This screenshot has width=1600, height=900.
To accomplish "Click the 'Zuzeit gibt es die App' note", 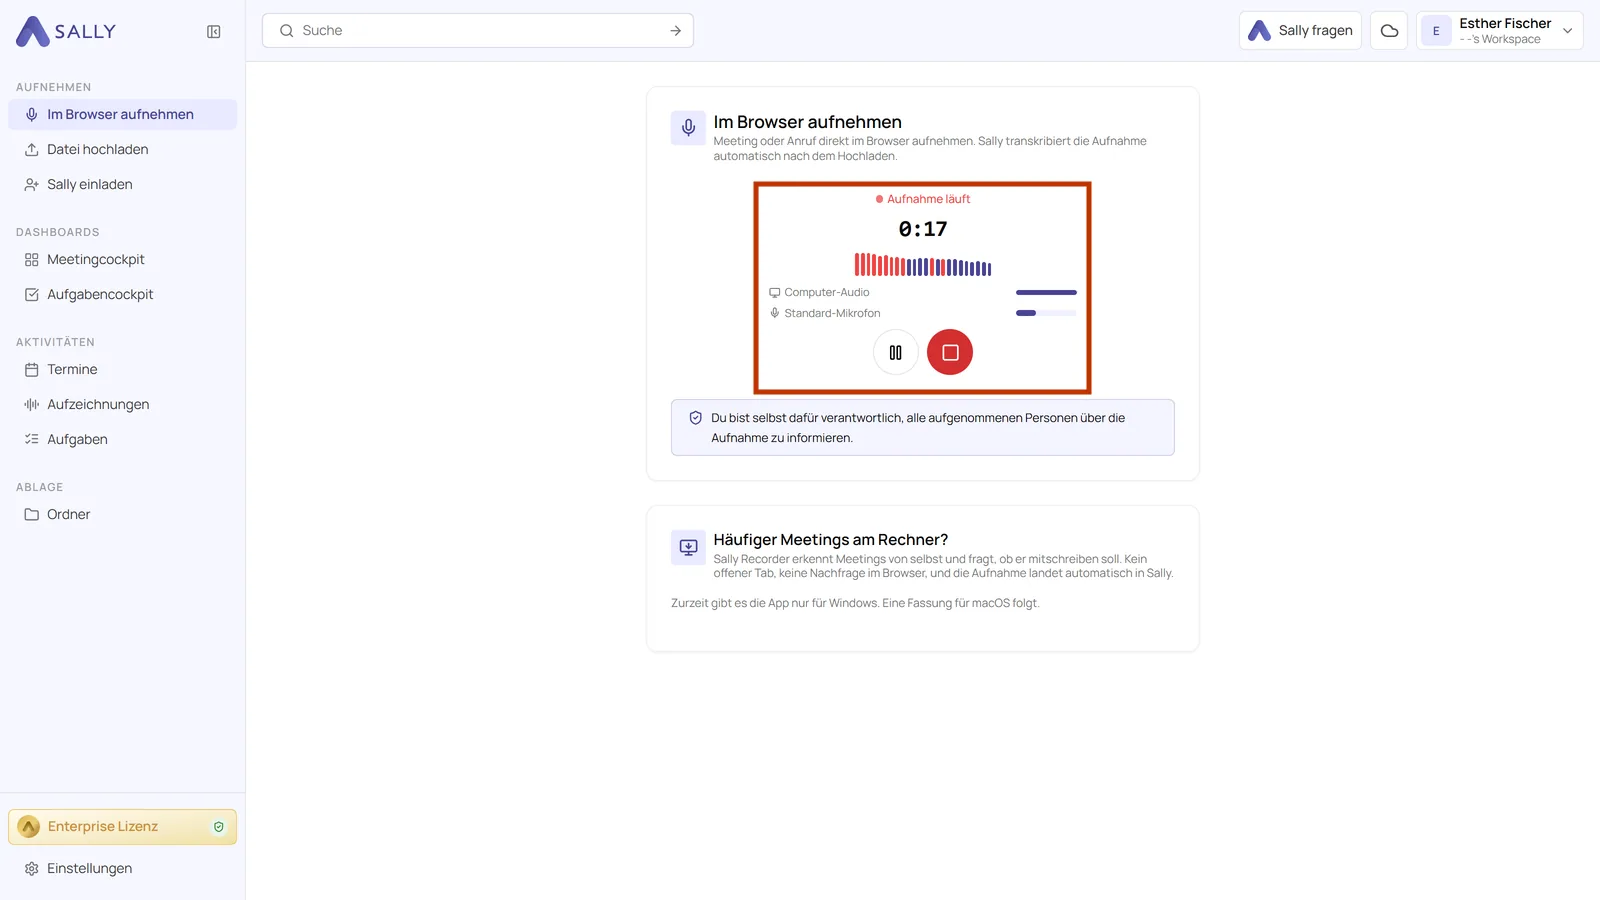I will 855,603.
